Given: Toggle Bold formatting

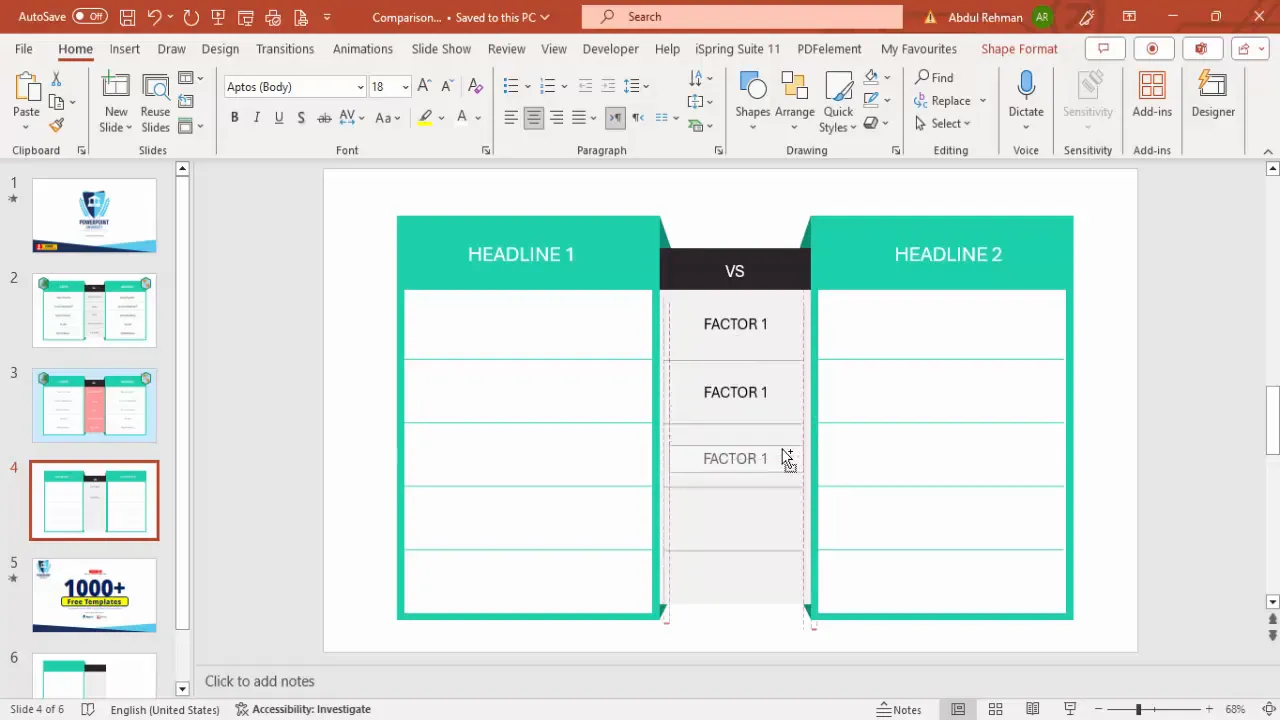Looking at the screenshot, I should [234, 117].
